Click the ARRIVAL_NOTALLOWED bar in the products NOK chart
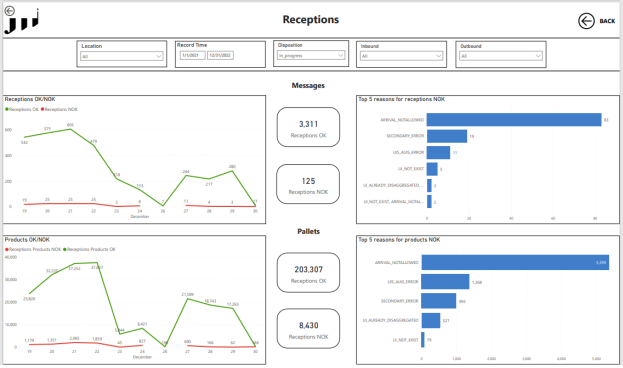The height and width of the screenshot is (368, 623). [x=515, y=262]
